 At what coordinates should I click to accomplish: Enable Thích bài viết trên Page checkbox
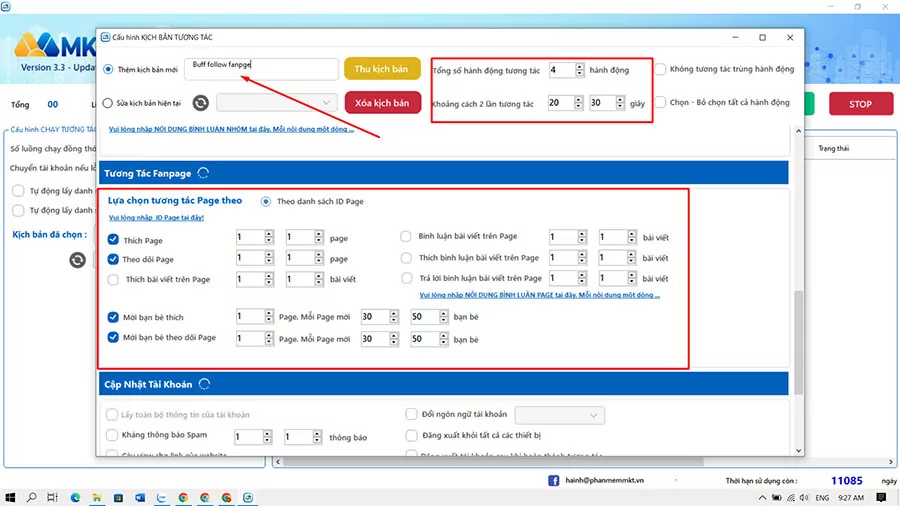click(x=113, y=279)
